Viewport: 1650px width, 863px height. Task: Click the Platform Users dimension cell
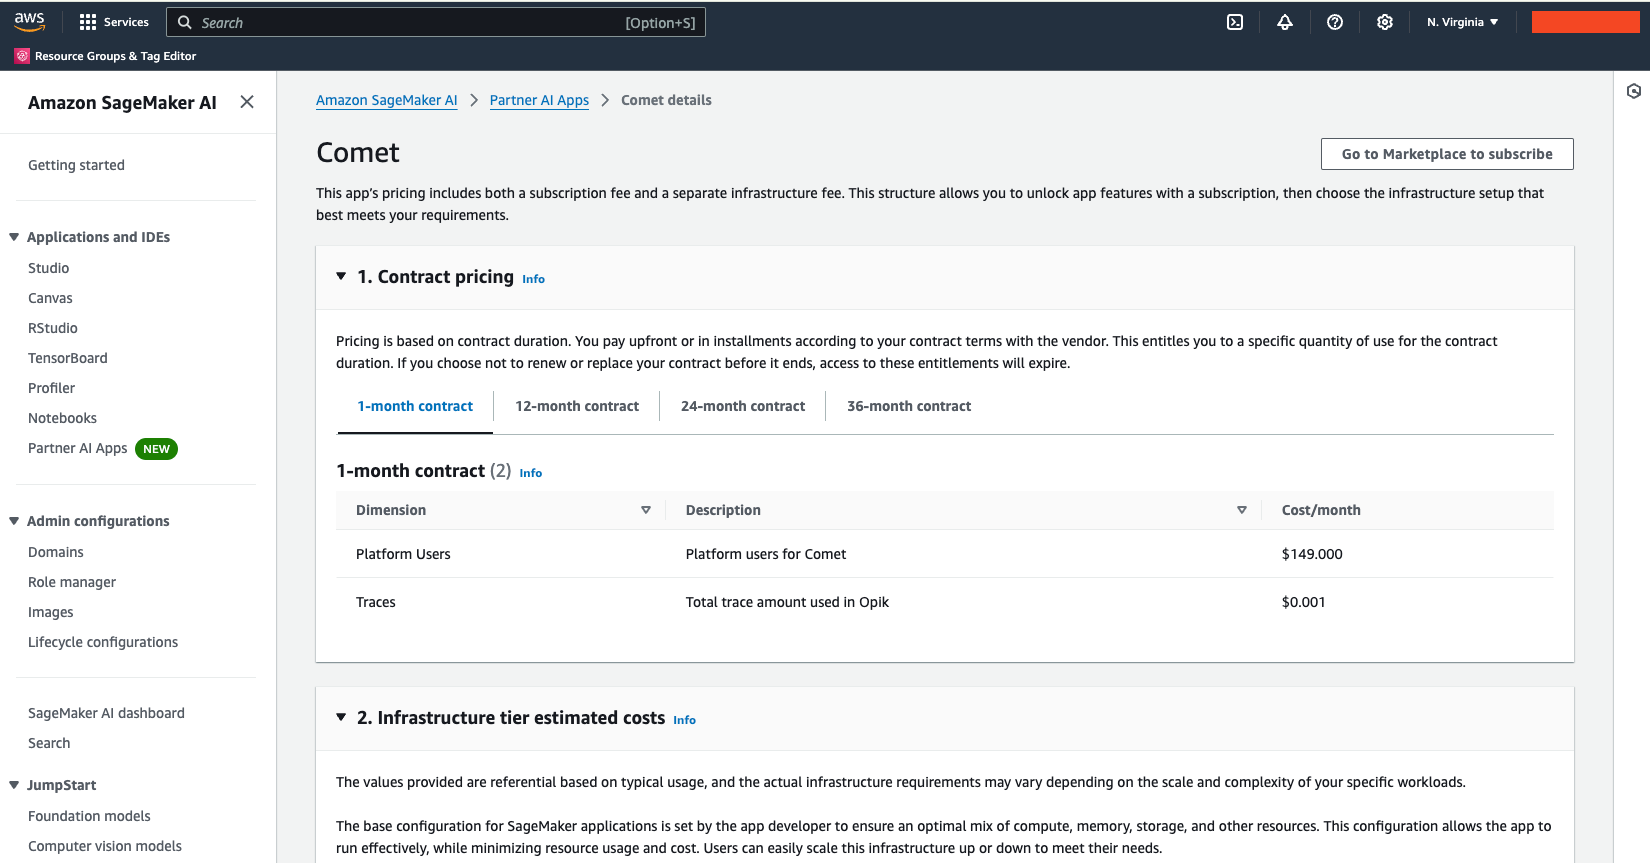click(x=403, y=554)
